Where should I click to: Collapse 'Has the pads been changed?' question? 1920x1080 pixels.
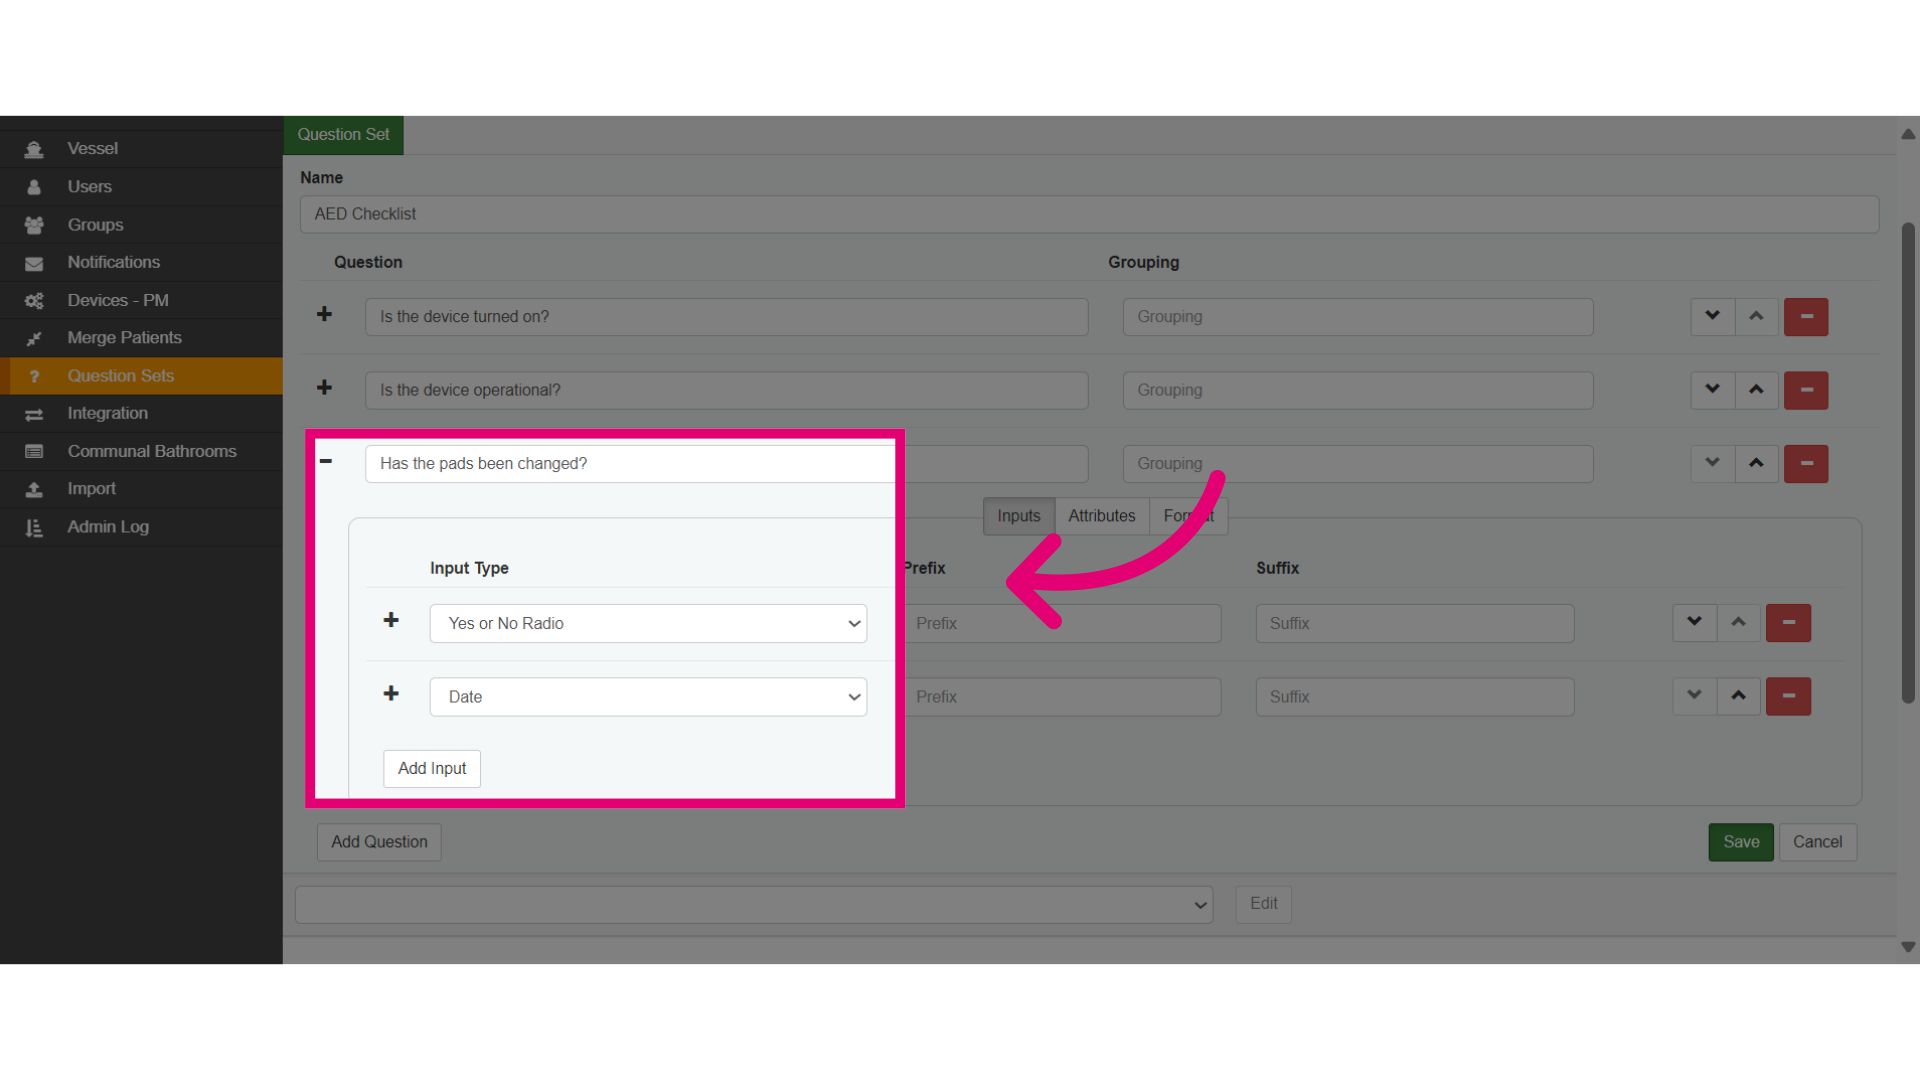click(x=326, y=461)
